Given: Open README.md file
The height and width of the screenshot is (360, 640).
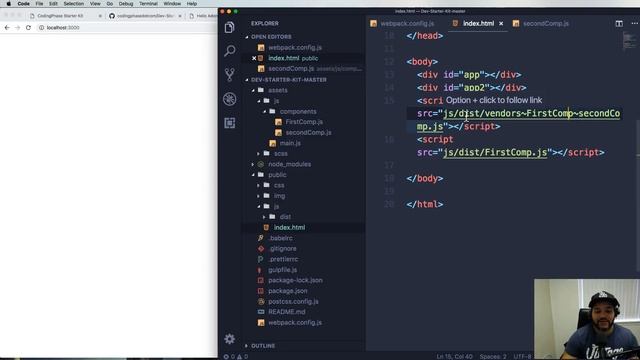Looking at the screenshot, I should (287, 312).
